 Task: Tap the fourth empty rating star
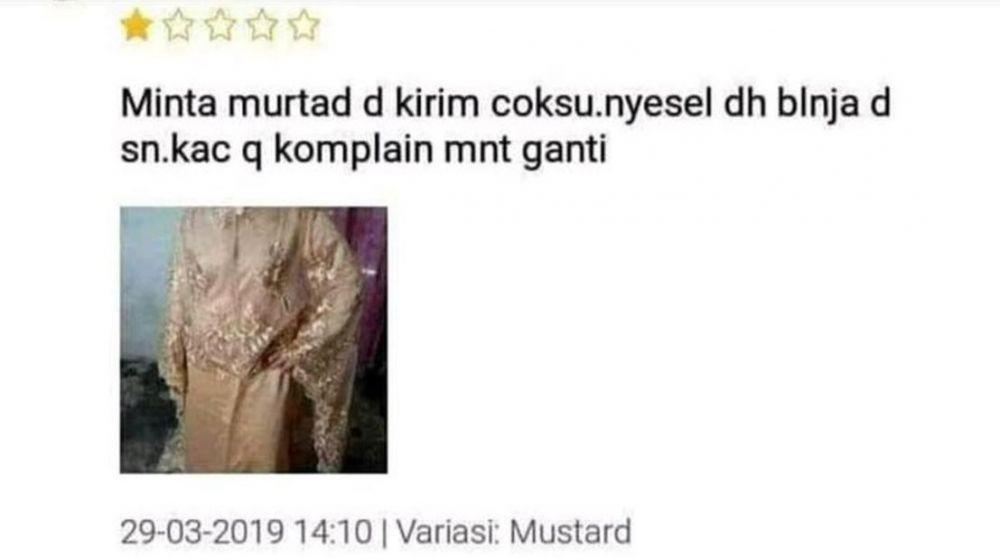262,26
